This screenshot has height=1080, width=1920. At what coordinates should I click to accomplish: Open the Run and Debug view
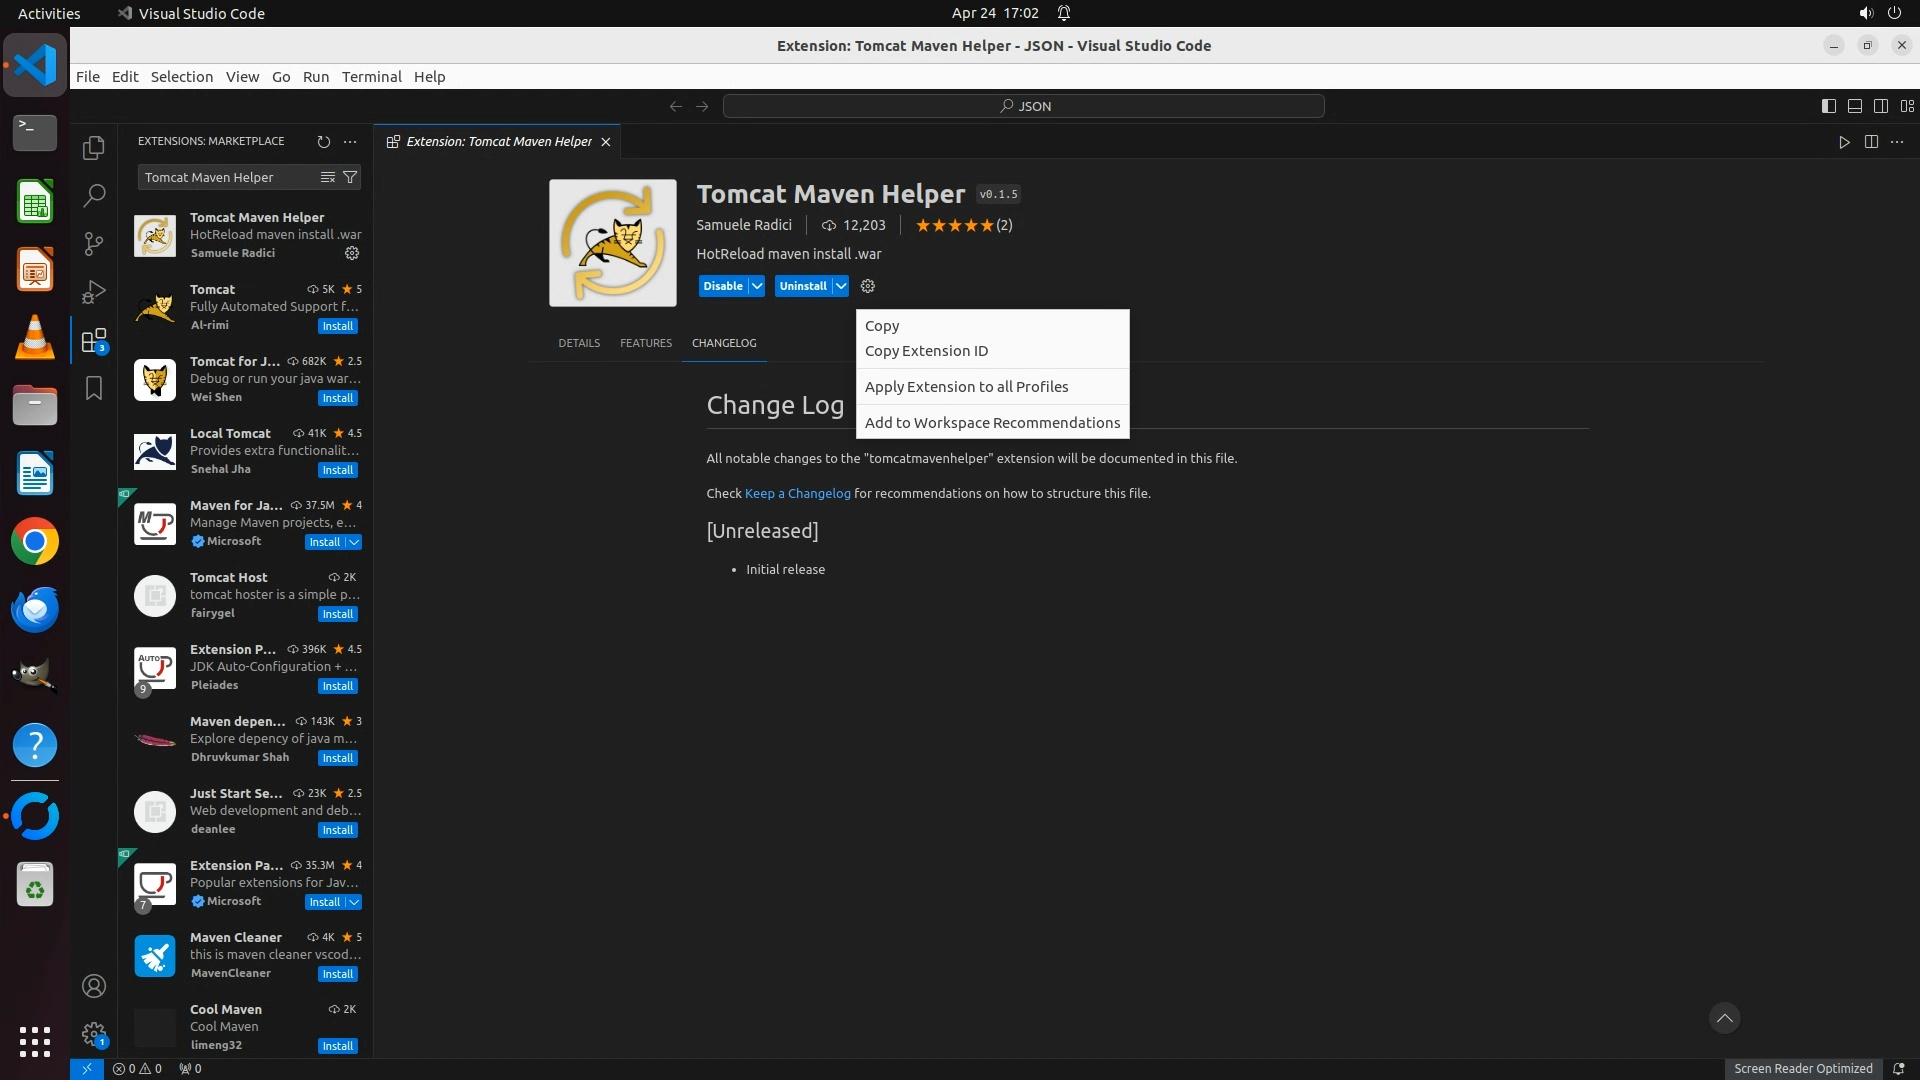pos(94,291)
